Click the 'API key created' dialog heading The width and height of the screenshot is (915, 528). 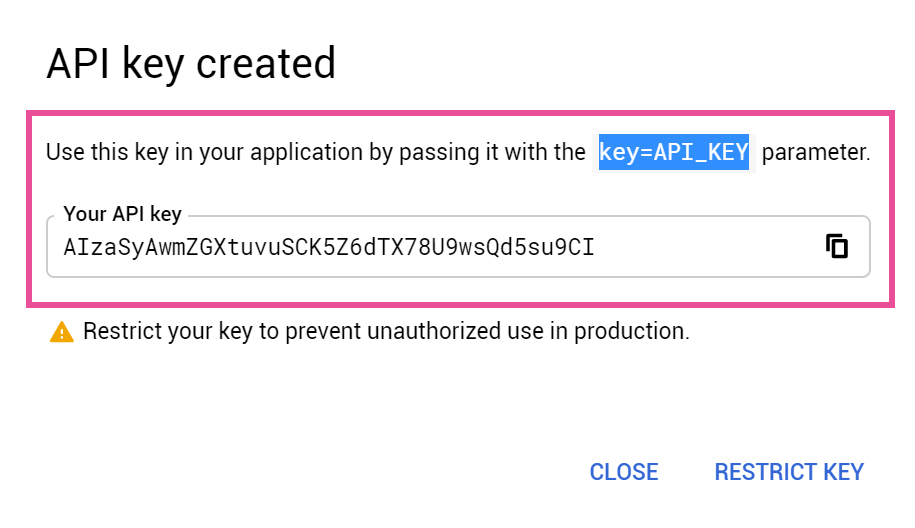pos(191,63)
